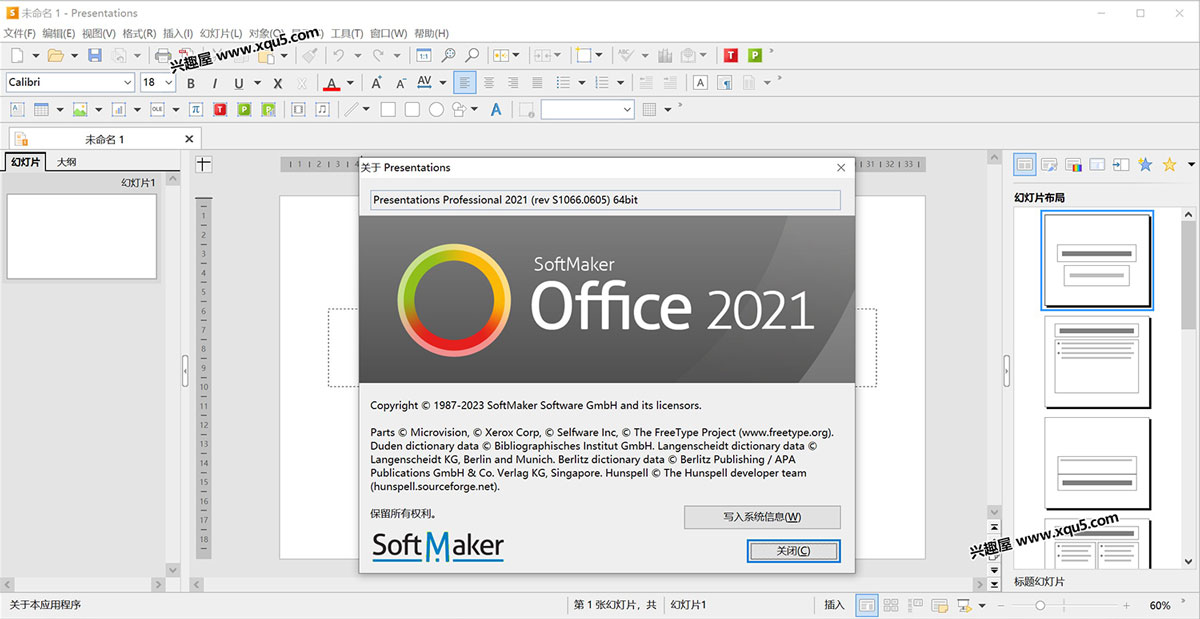Open the 帮助(H) menu

point(431,33)
